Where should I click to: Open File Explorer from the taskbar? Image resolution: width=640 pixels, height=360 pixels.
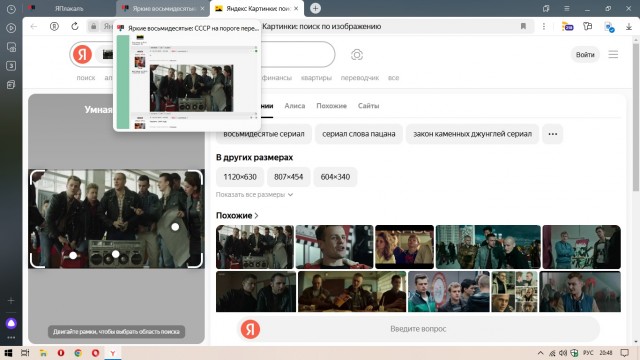click(x=43, y=353)
